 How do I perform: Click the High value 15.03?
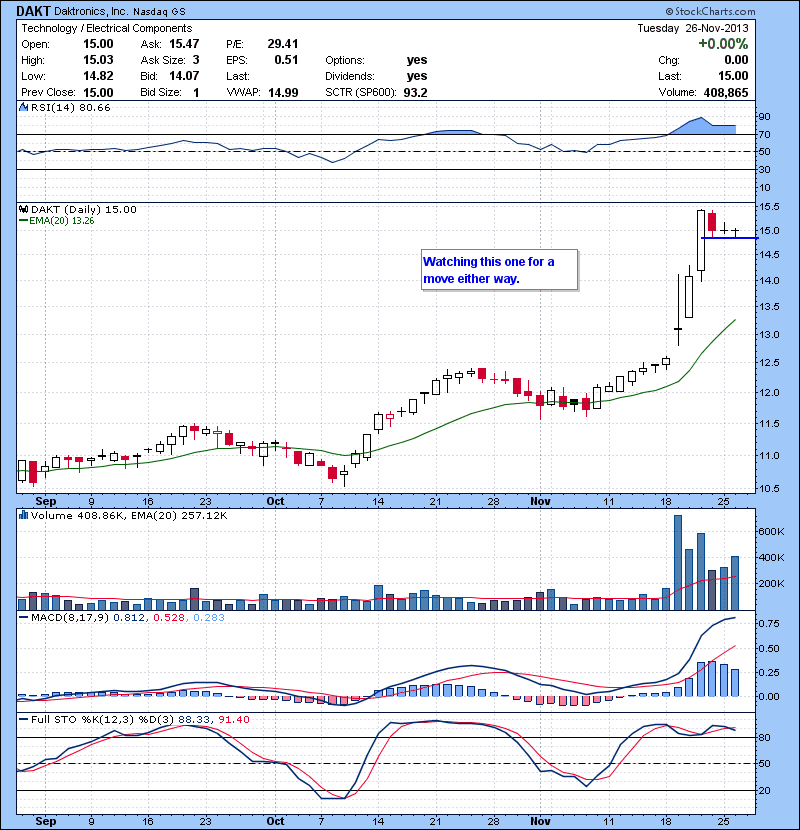[x=98, y=60]
